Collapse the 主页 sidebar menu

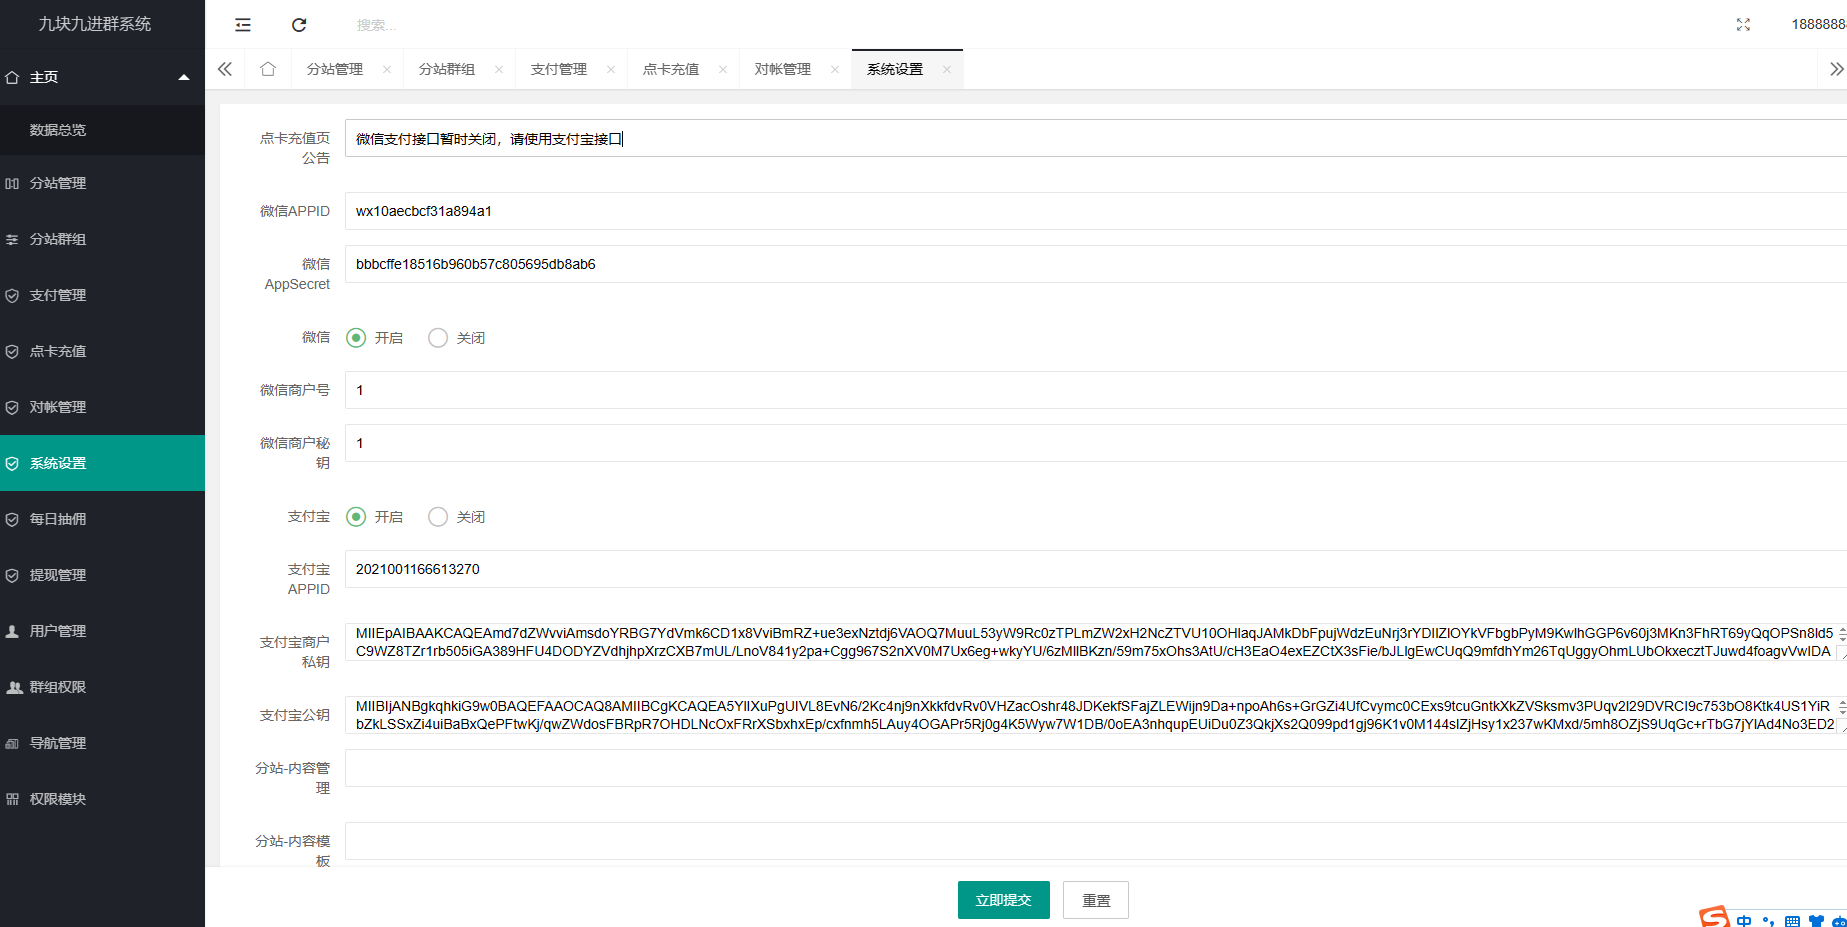tap(183, 77)
